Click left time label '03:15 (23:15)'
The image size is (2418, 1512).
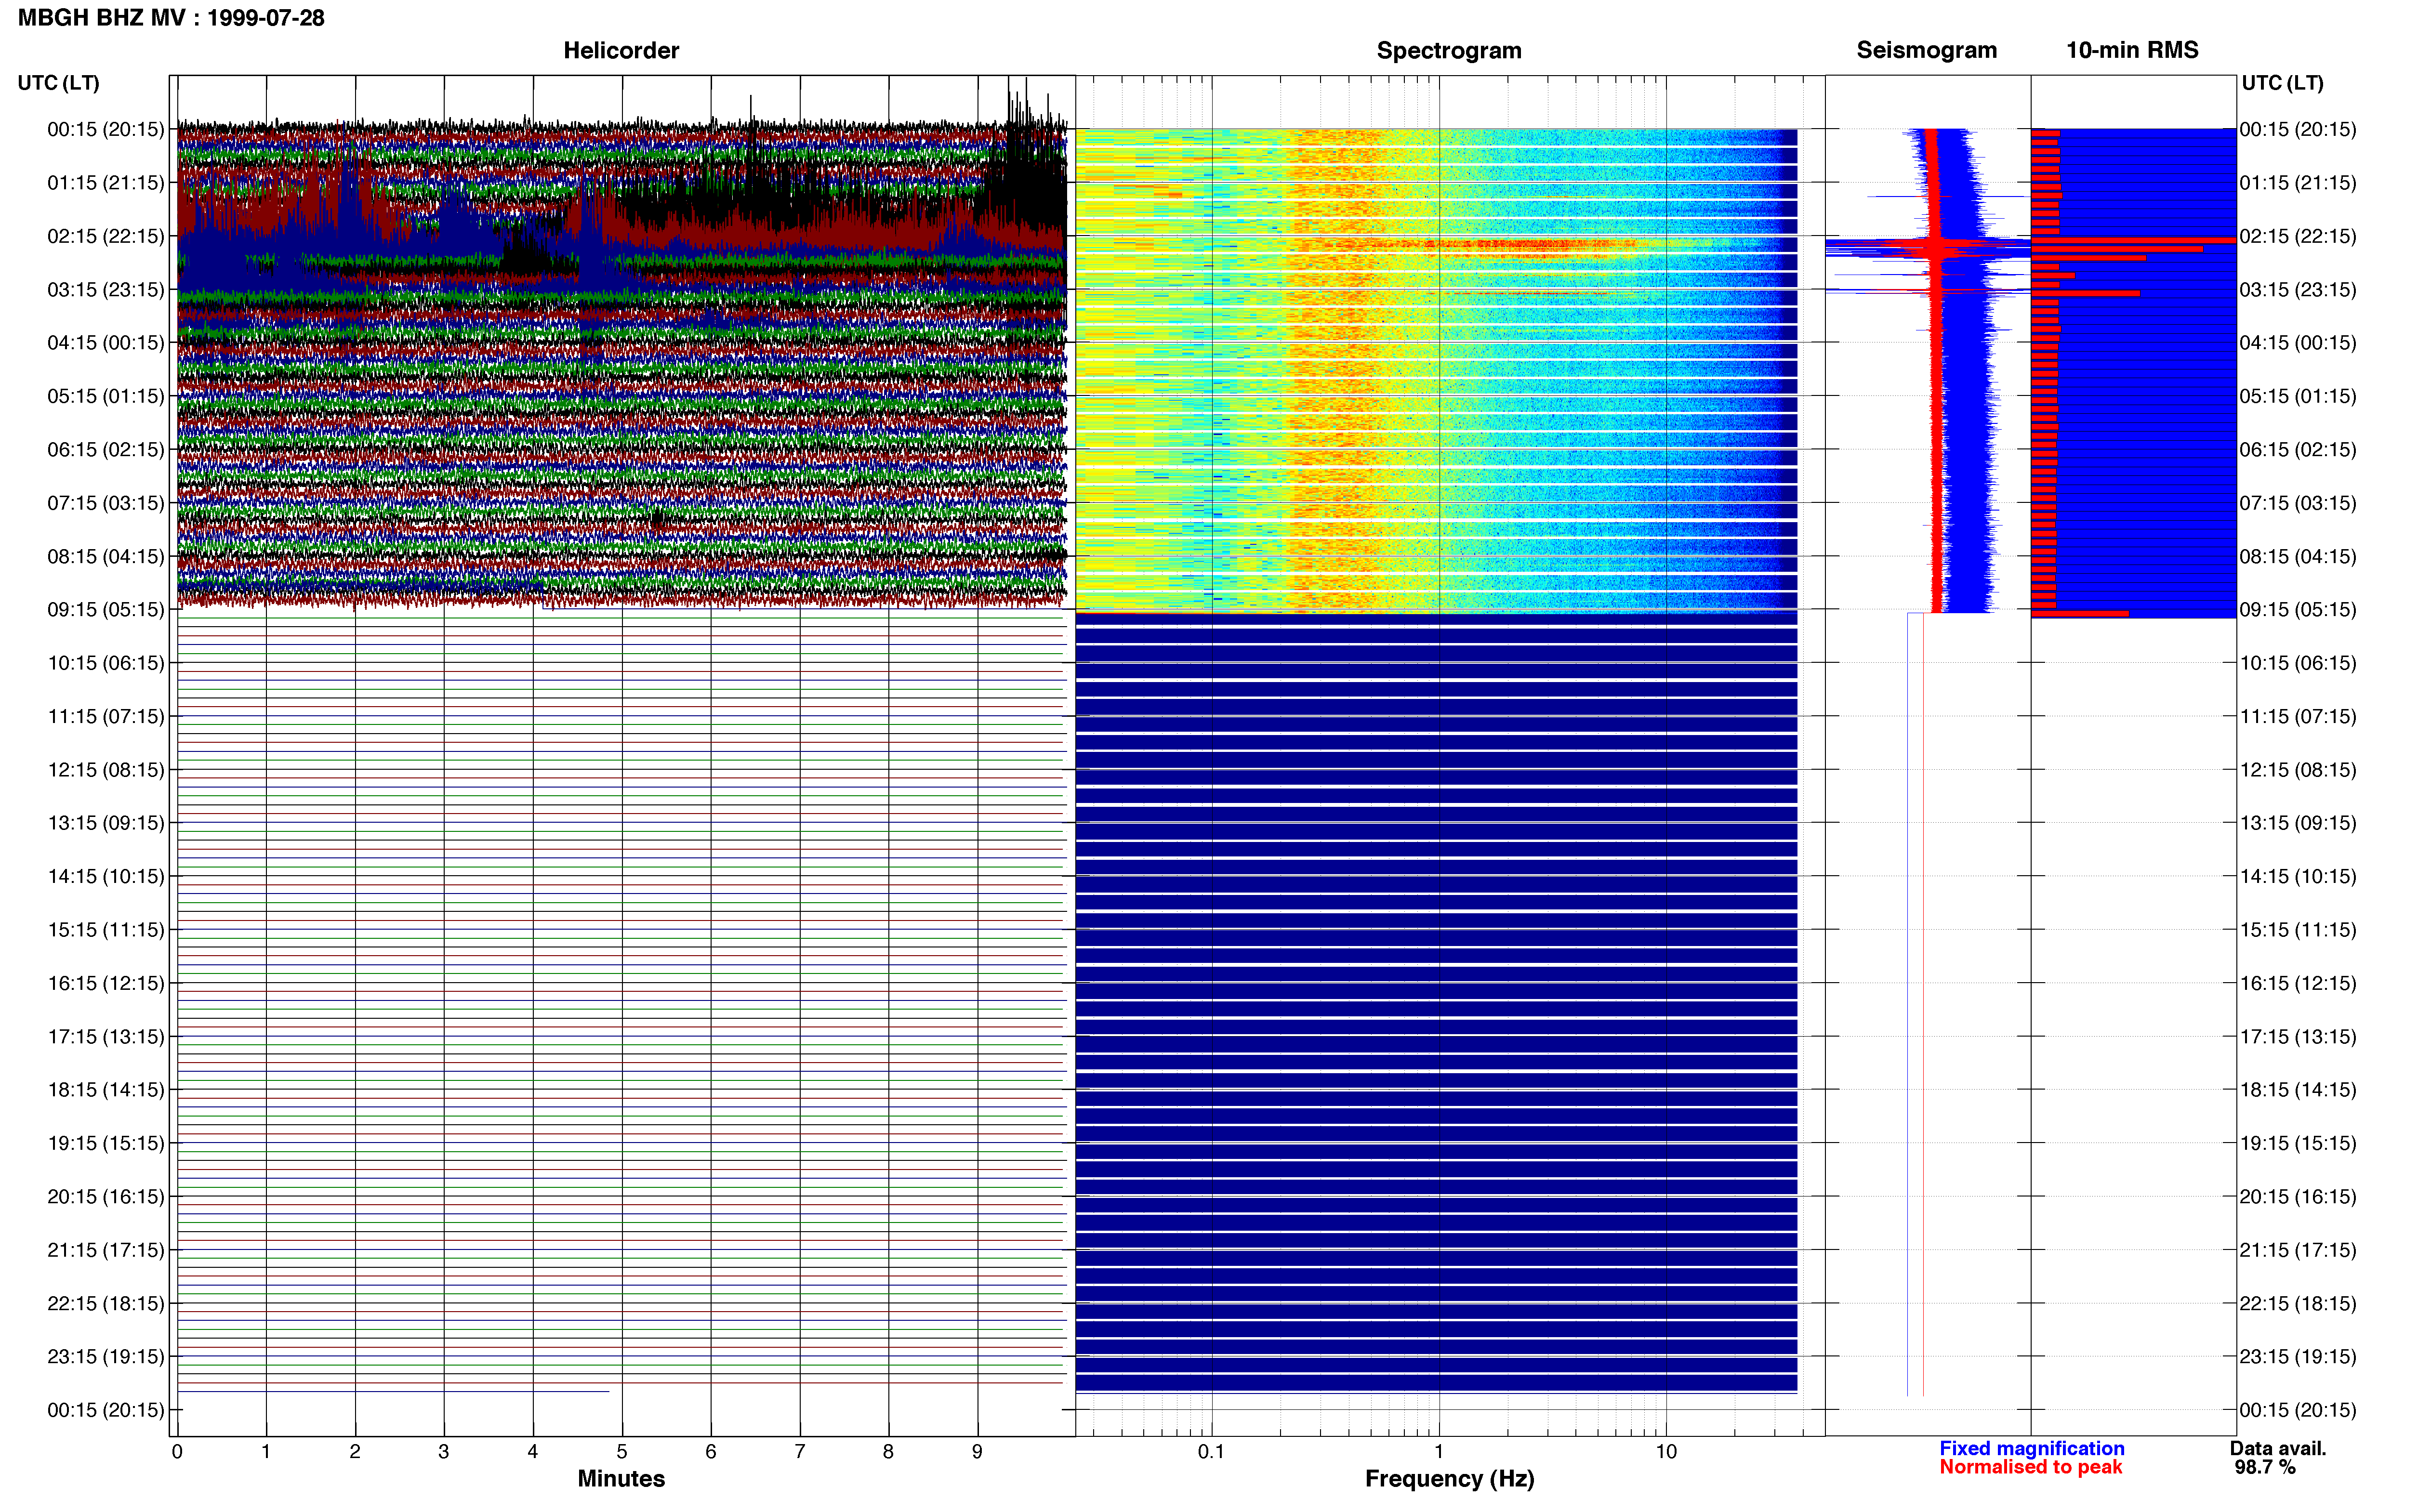coord(105,290)
